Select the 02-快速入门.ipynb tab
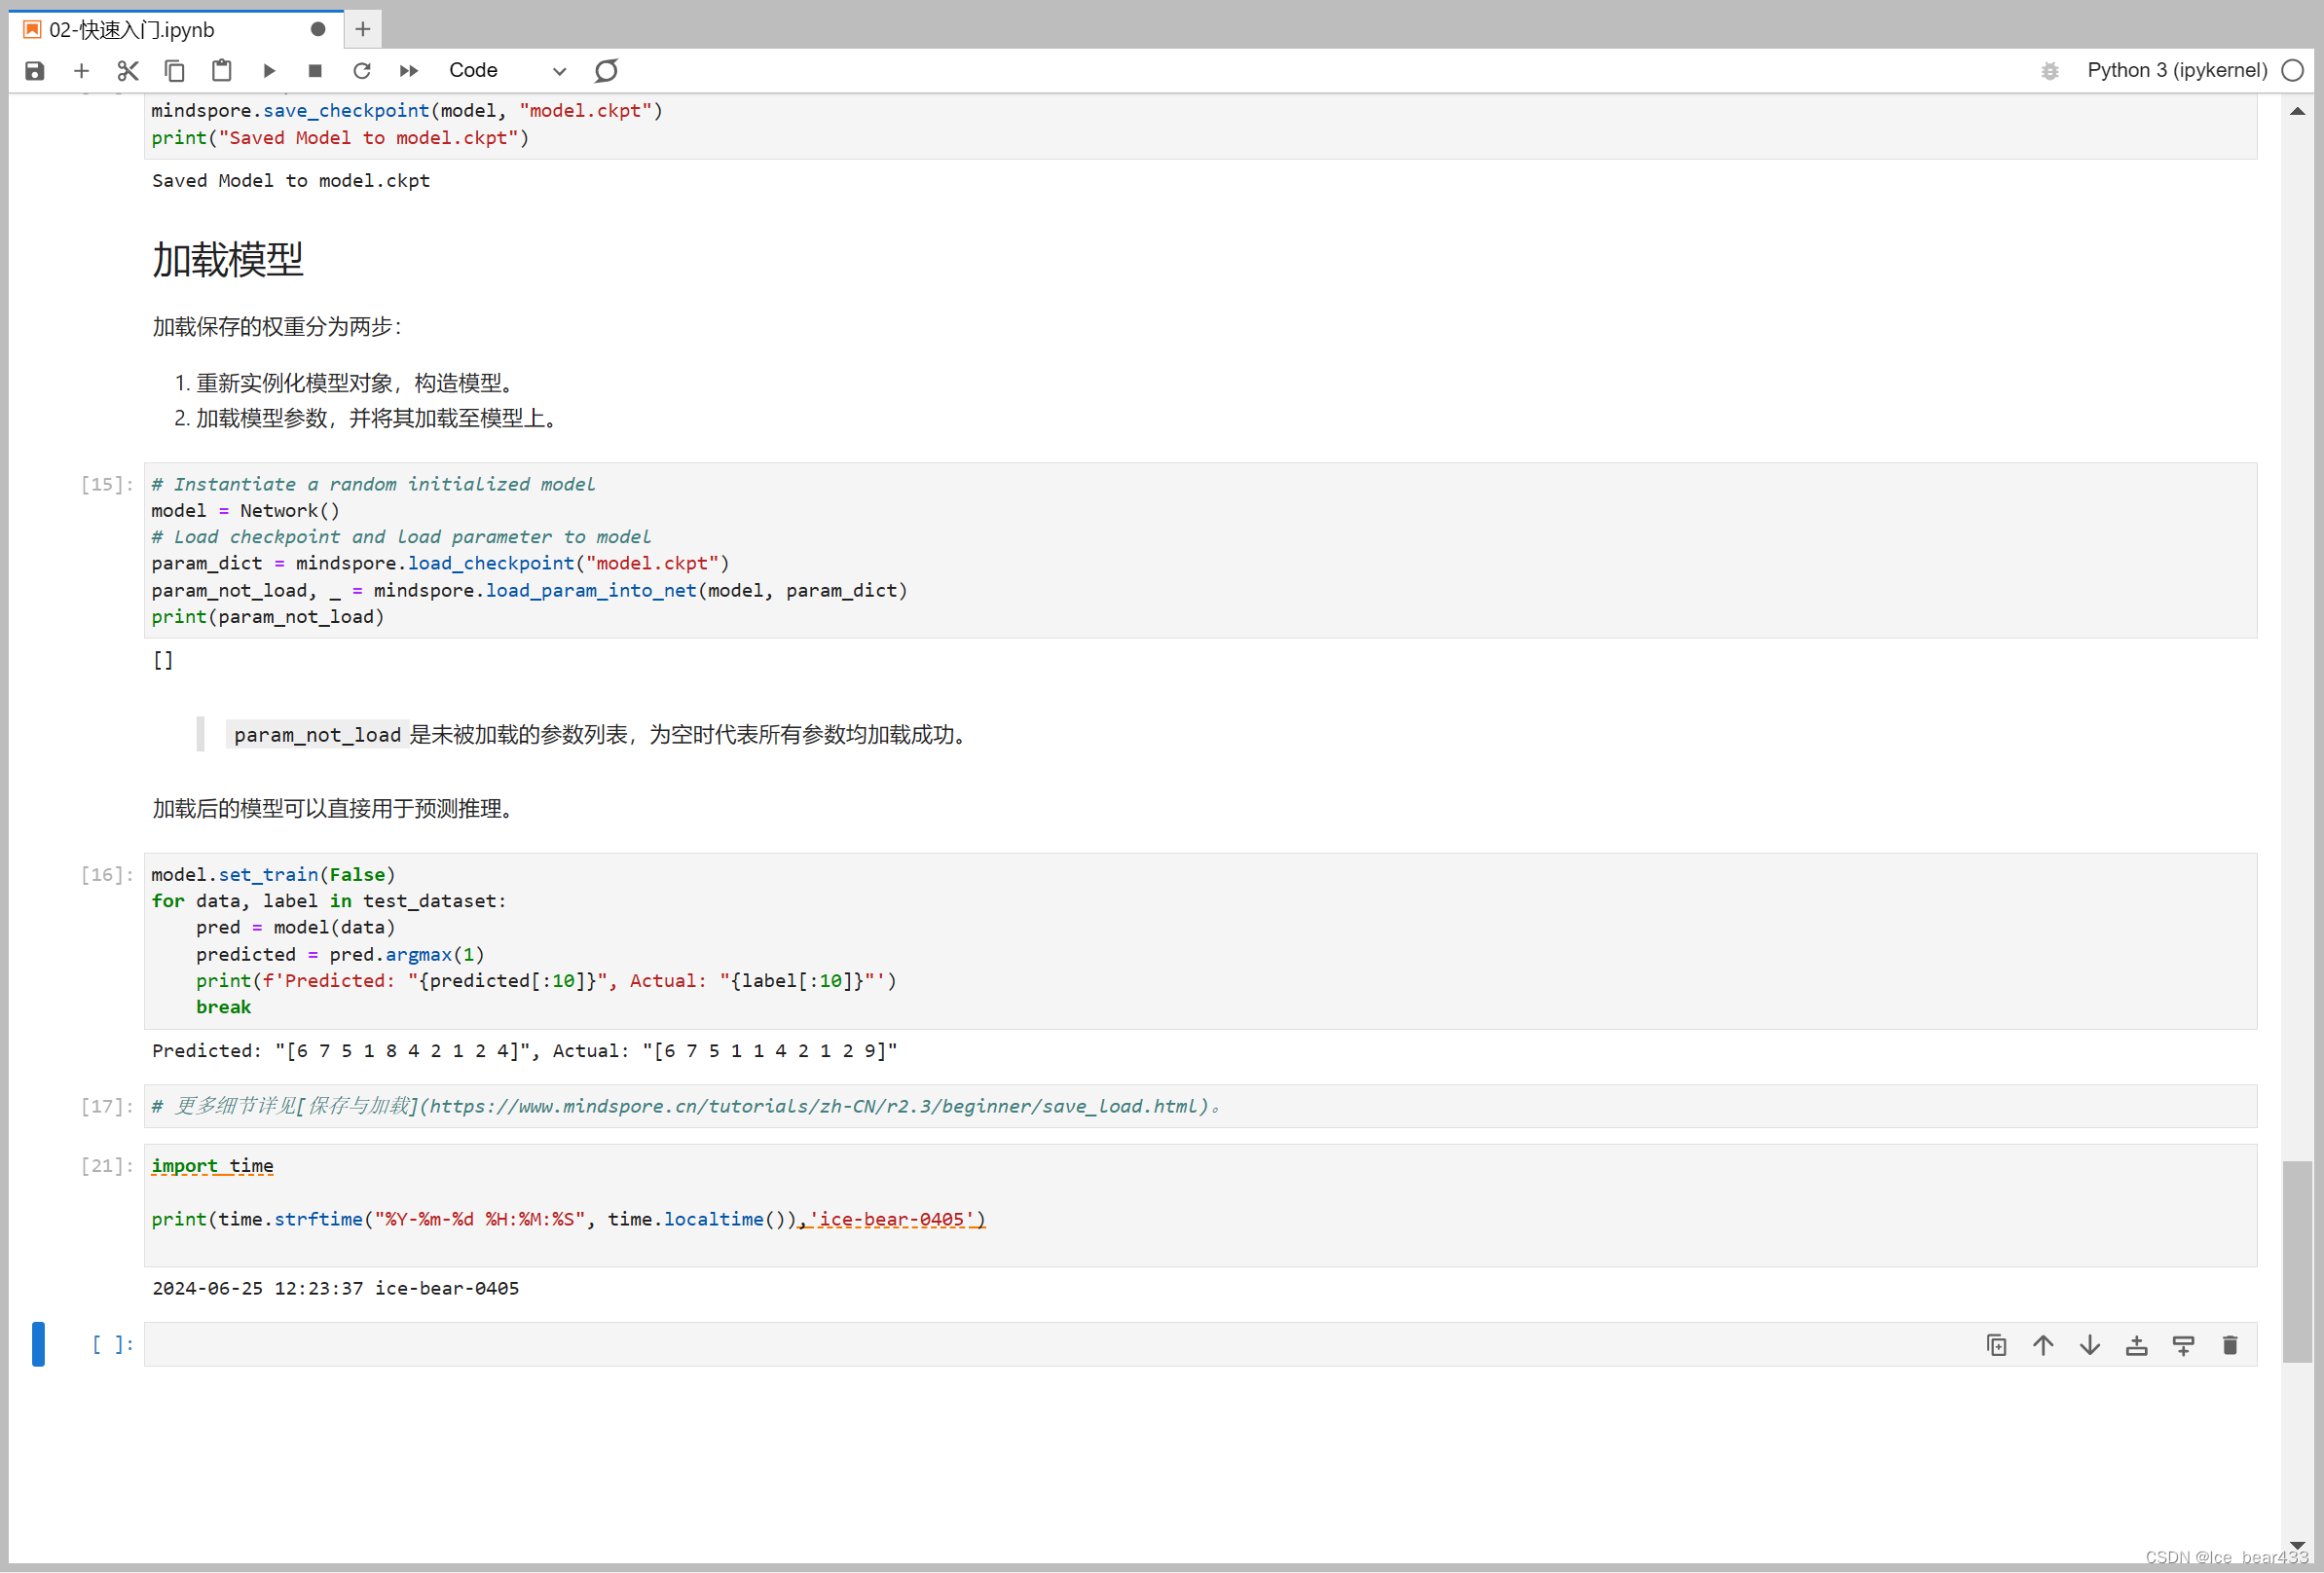The width and height of the screenshot is (2324, 1573). click(178, 29)
